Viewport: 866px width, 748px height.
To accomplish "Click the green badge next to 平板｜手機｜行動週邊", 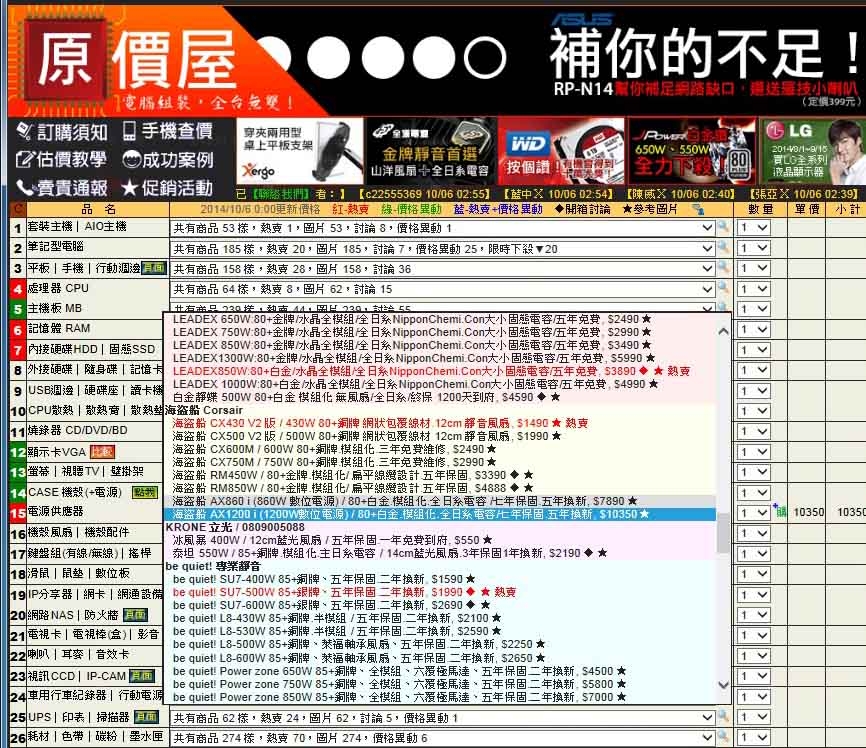I will (x=153, y=268).
